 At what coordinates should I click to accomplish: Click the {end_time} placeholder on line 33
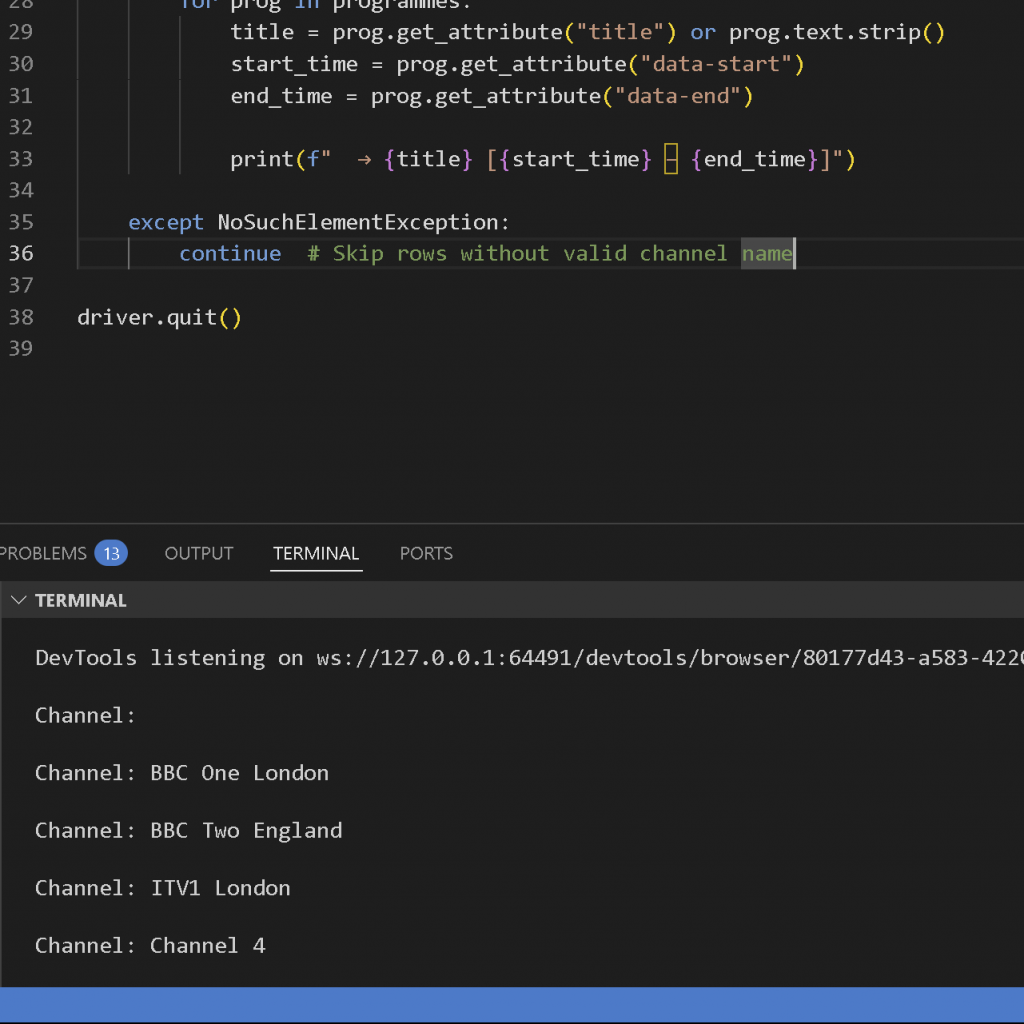(x=754, y=159)
